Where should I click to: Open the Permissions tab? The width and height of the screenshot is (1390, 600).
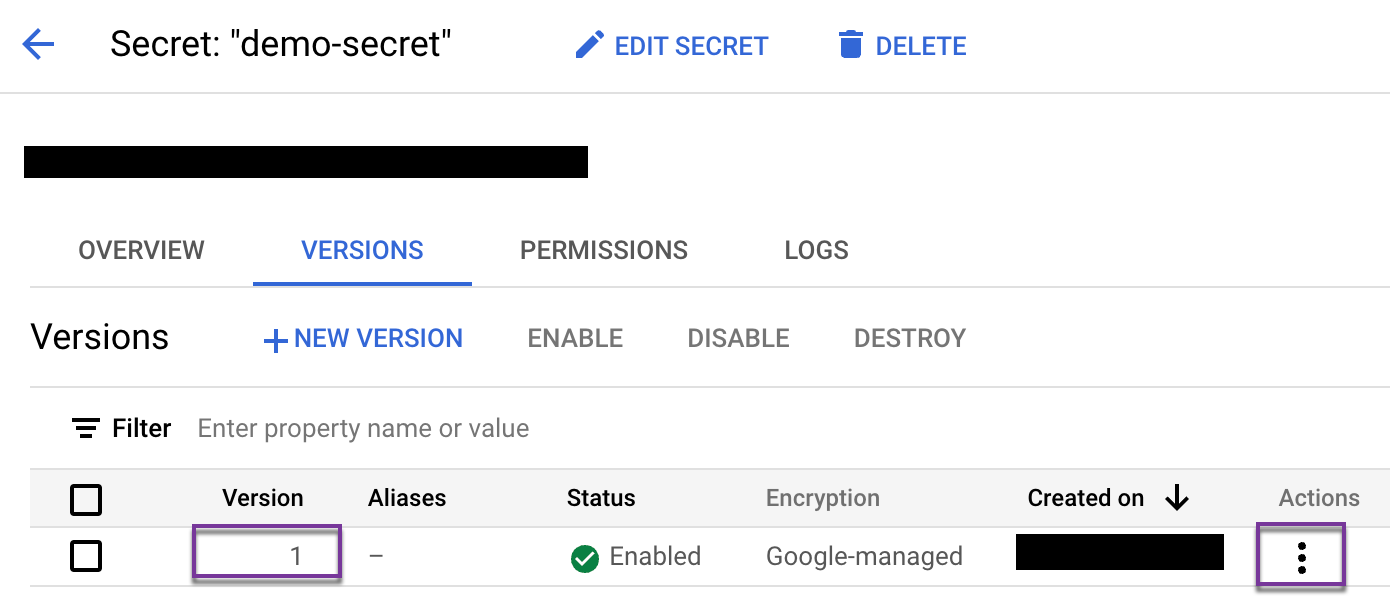click(603, 250)
